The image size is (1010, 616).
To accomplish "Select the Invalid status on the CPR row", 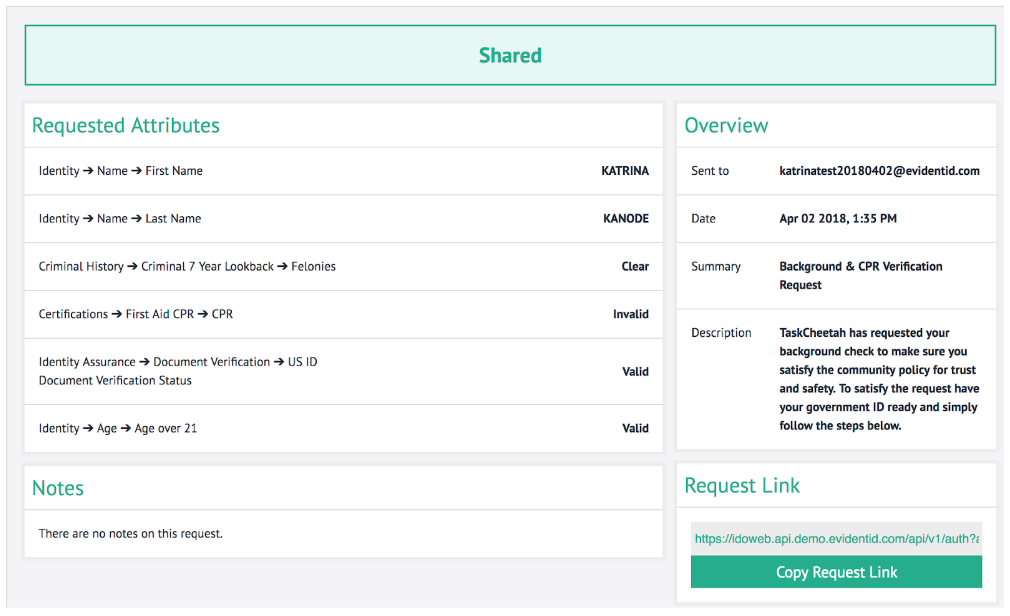I will pyautogui.click(x=631, y=314).
